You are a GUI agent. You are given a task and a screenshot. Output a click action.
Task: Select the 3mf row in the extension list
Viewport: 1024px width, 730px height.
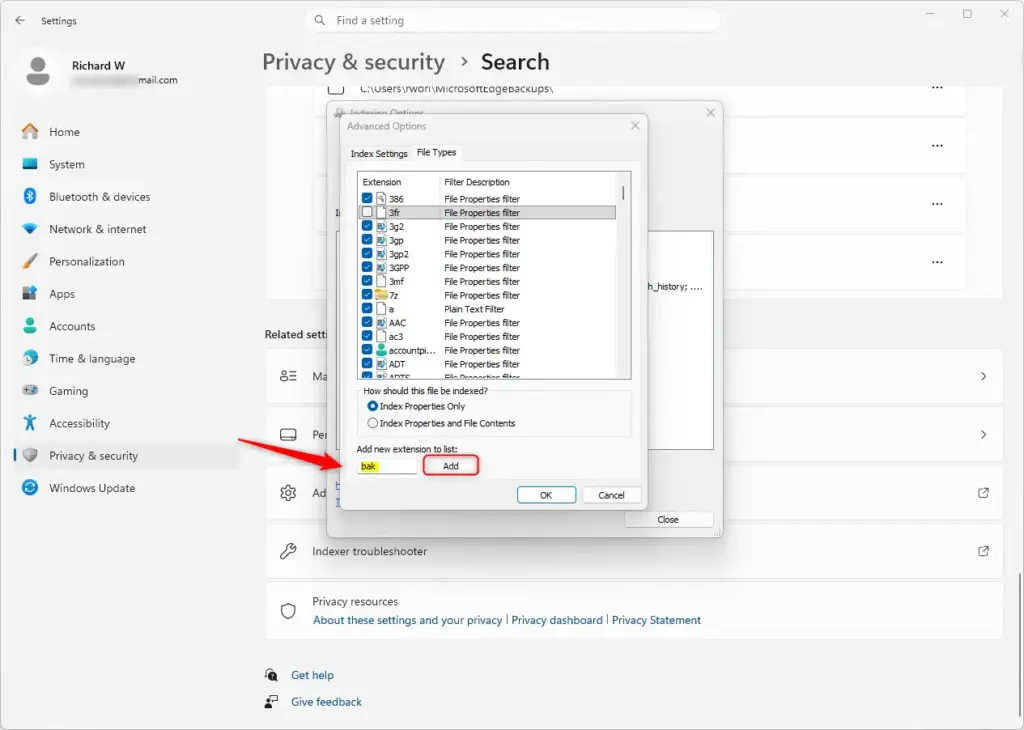[x=487, y=281]
